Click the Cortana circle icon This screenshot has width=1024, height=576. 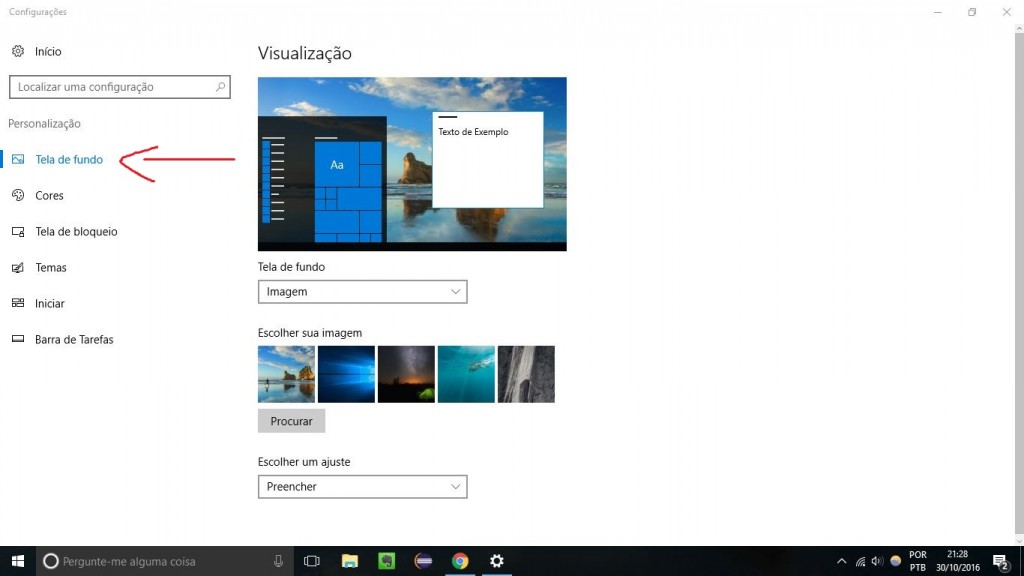50,561
